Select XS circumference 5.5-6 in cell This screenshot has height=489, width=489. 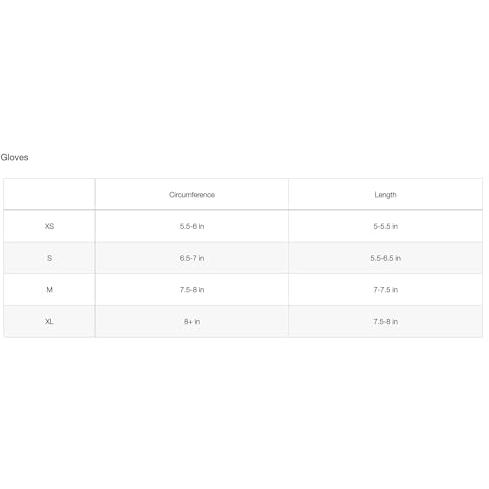[x=192, y=226]
